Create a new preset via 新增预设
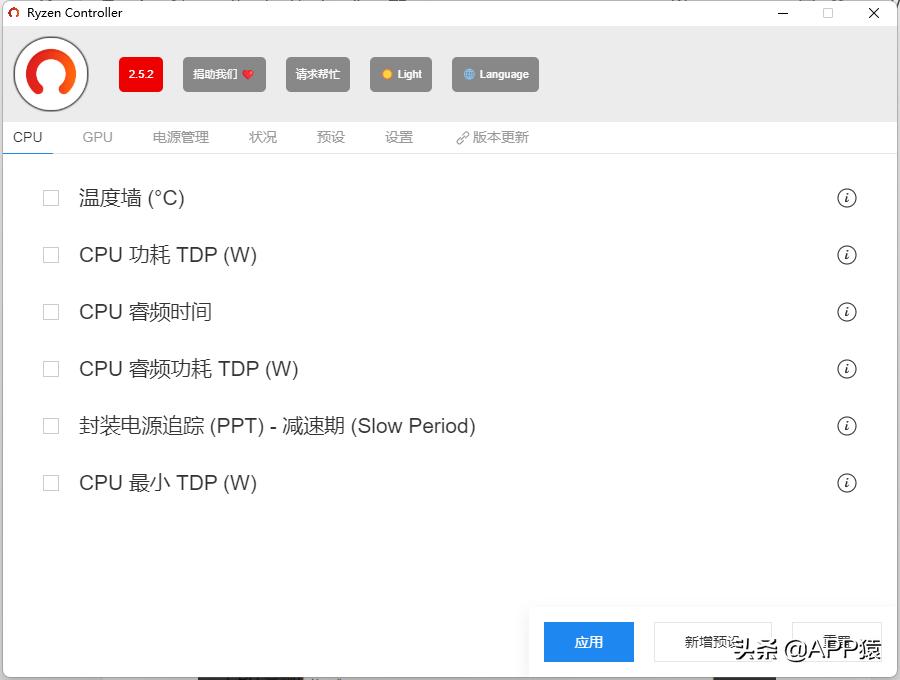The height and width of the screenshot is (680, 900). point(712,642)
